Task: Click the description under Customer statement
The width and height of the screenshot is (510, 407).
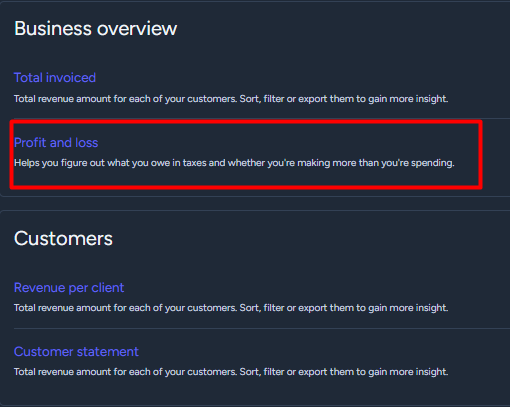Action: [231, 372]
